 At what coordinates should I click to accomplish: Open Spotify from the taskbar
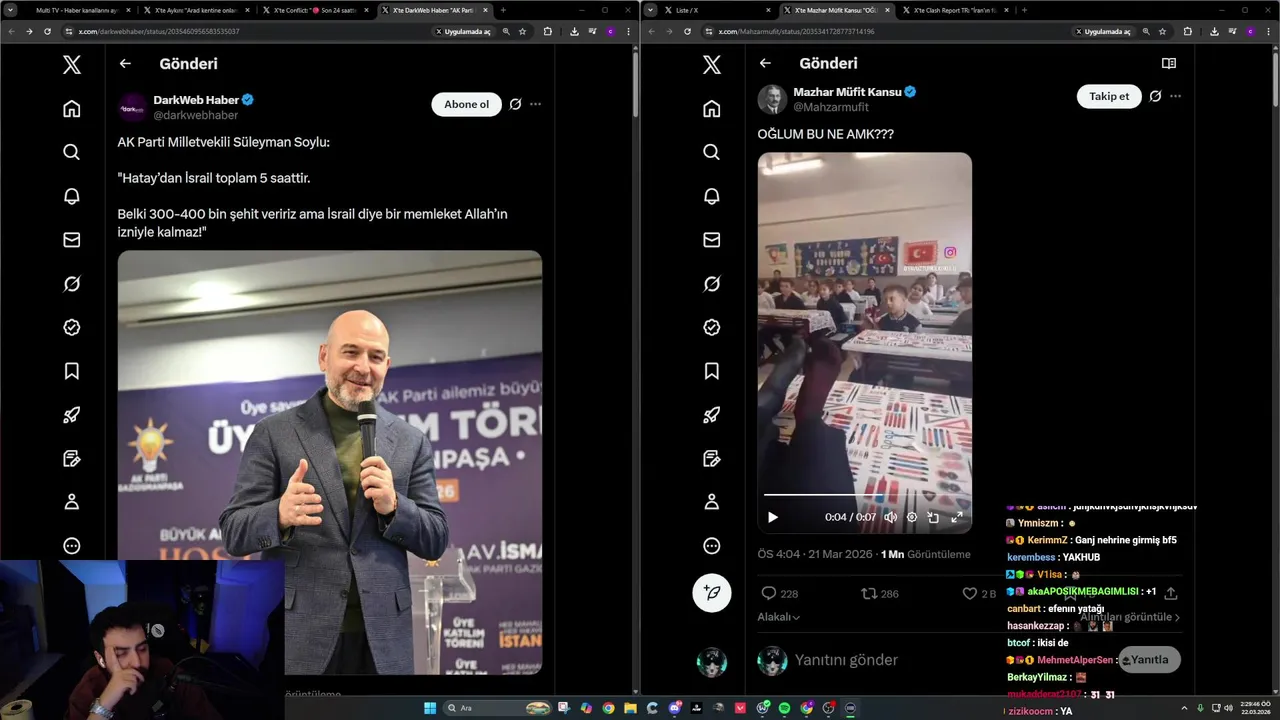(784, 708)
